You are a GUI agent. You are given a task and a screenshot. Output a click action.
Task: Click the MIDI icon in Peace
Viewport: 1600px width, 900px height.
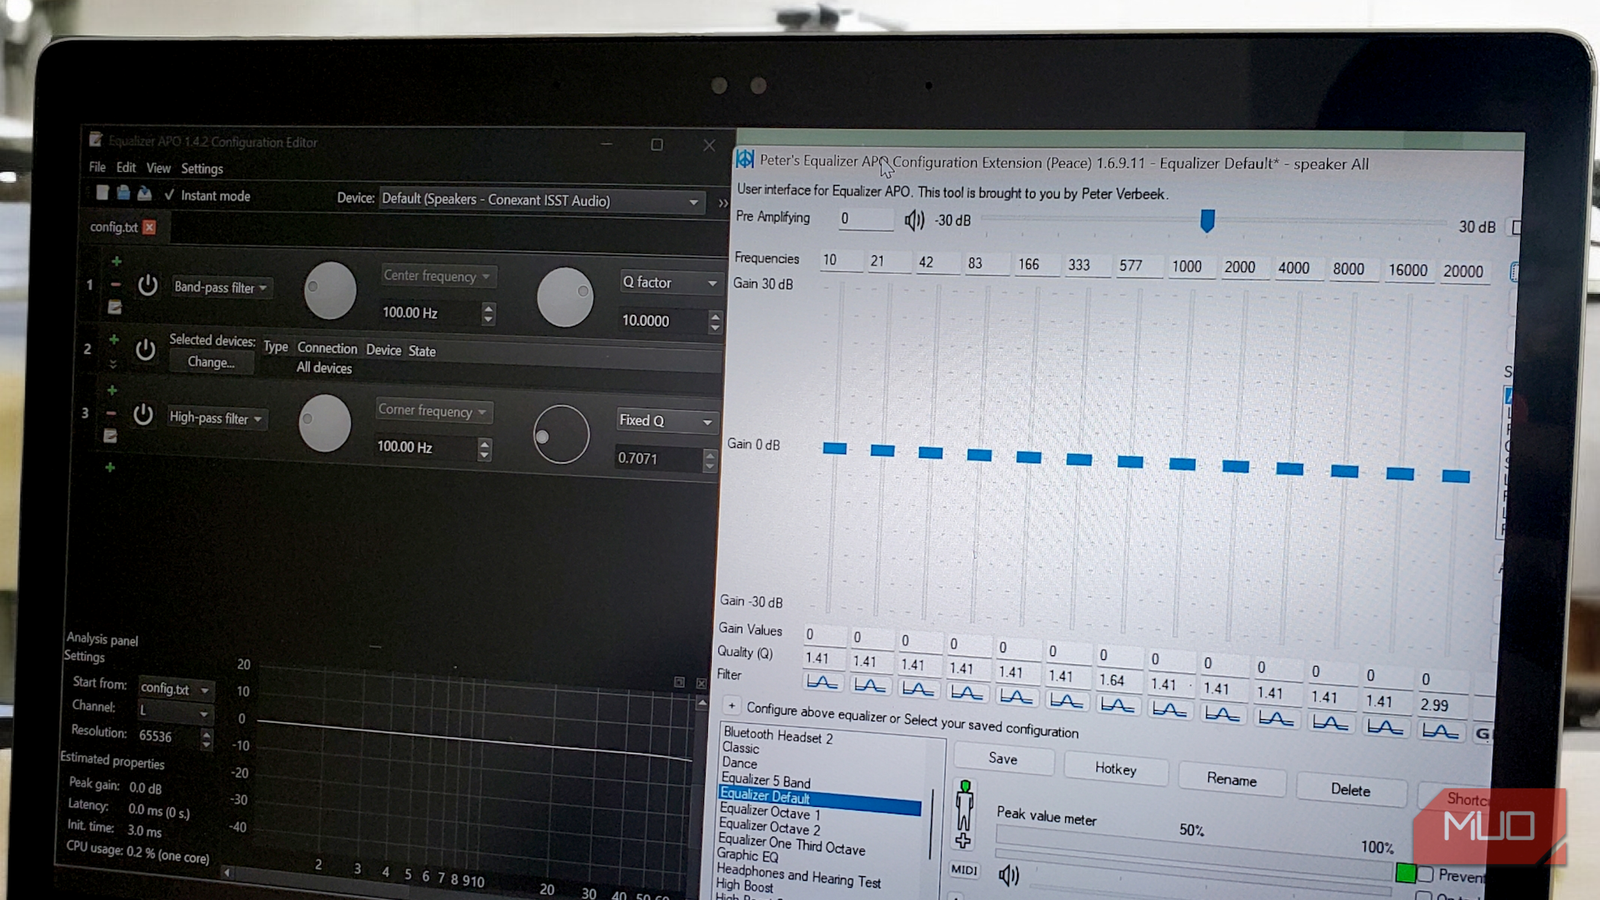click(x=963, y=871)
